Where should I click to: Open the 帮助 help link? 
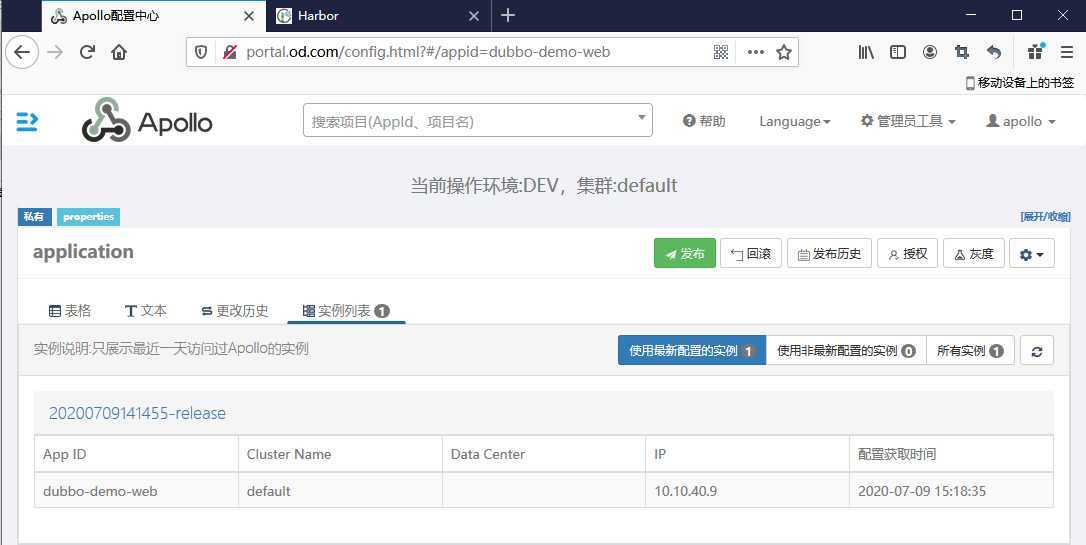704,121
